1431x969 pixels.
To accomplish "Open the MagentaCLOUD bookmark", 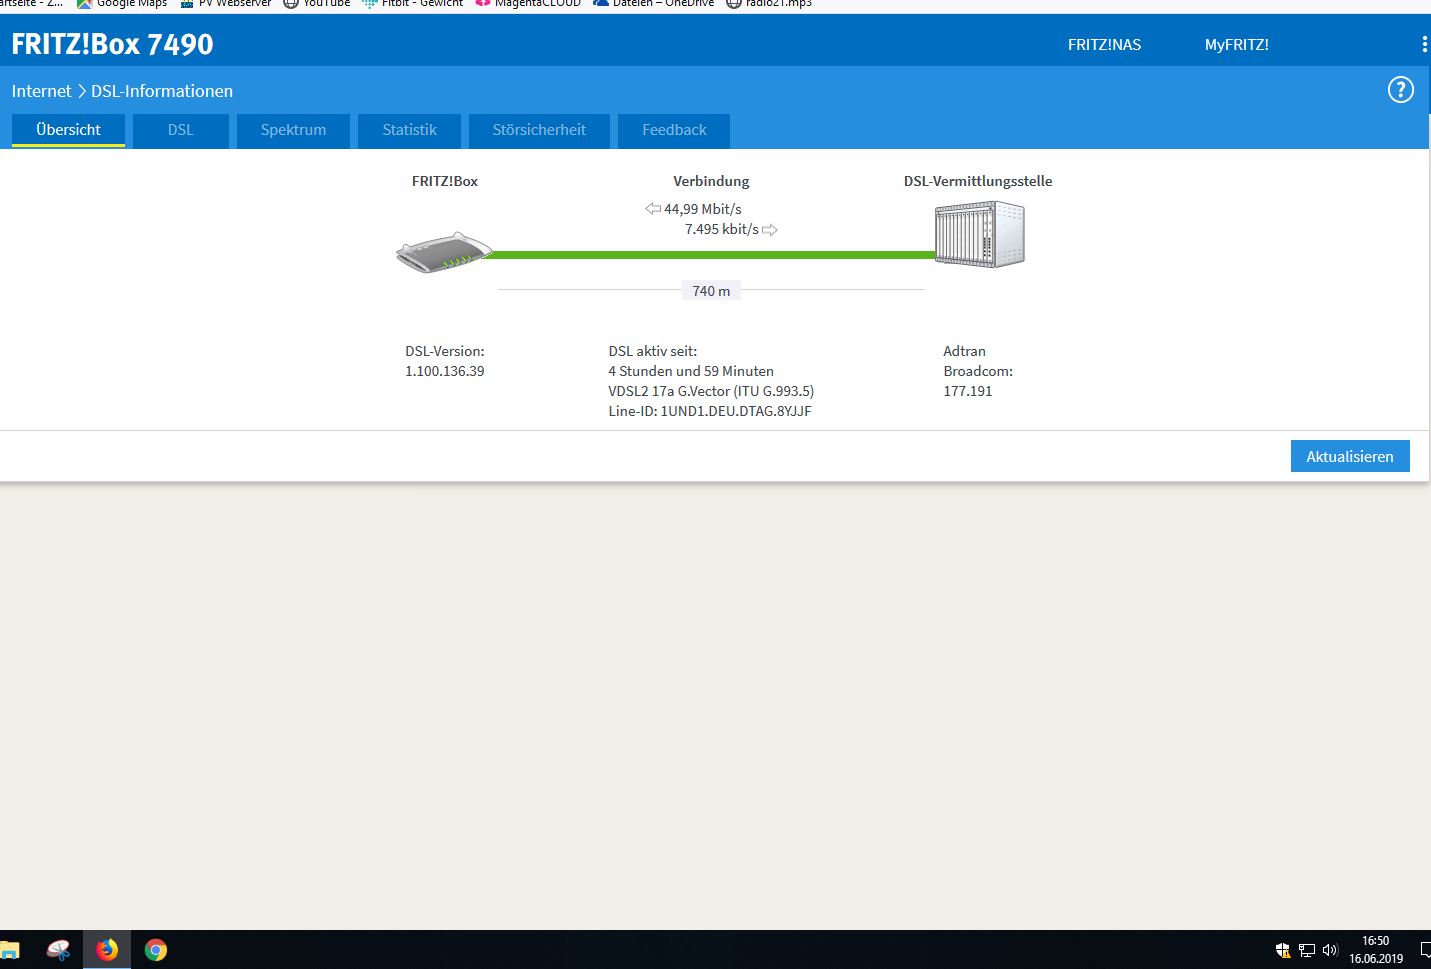I will (528, 4).
